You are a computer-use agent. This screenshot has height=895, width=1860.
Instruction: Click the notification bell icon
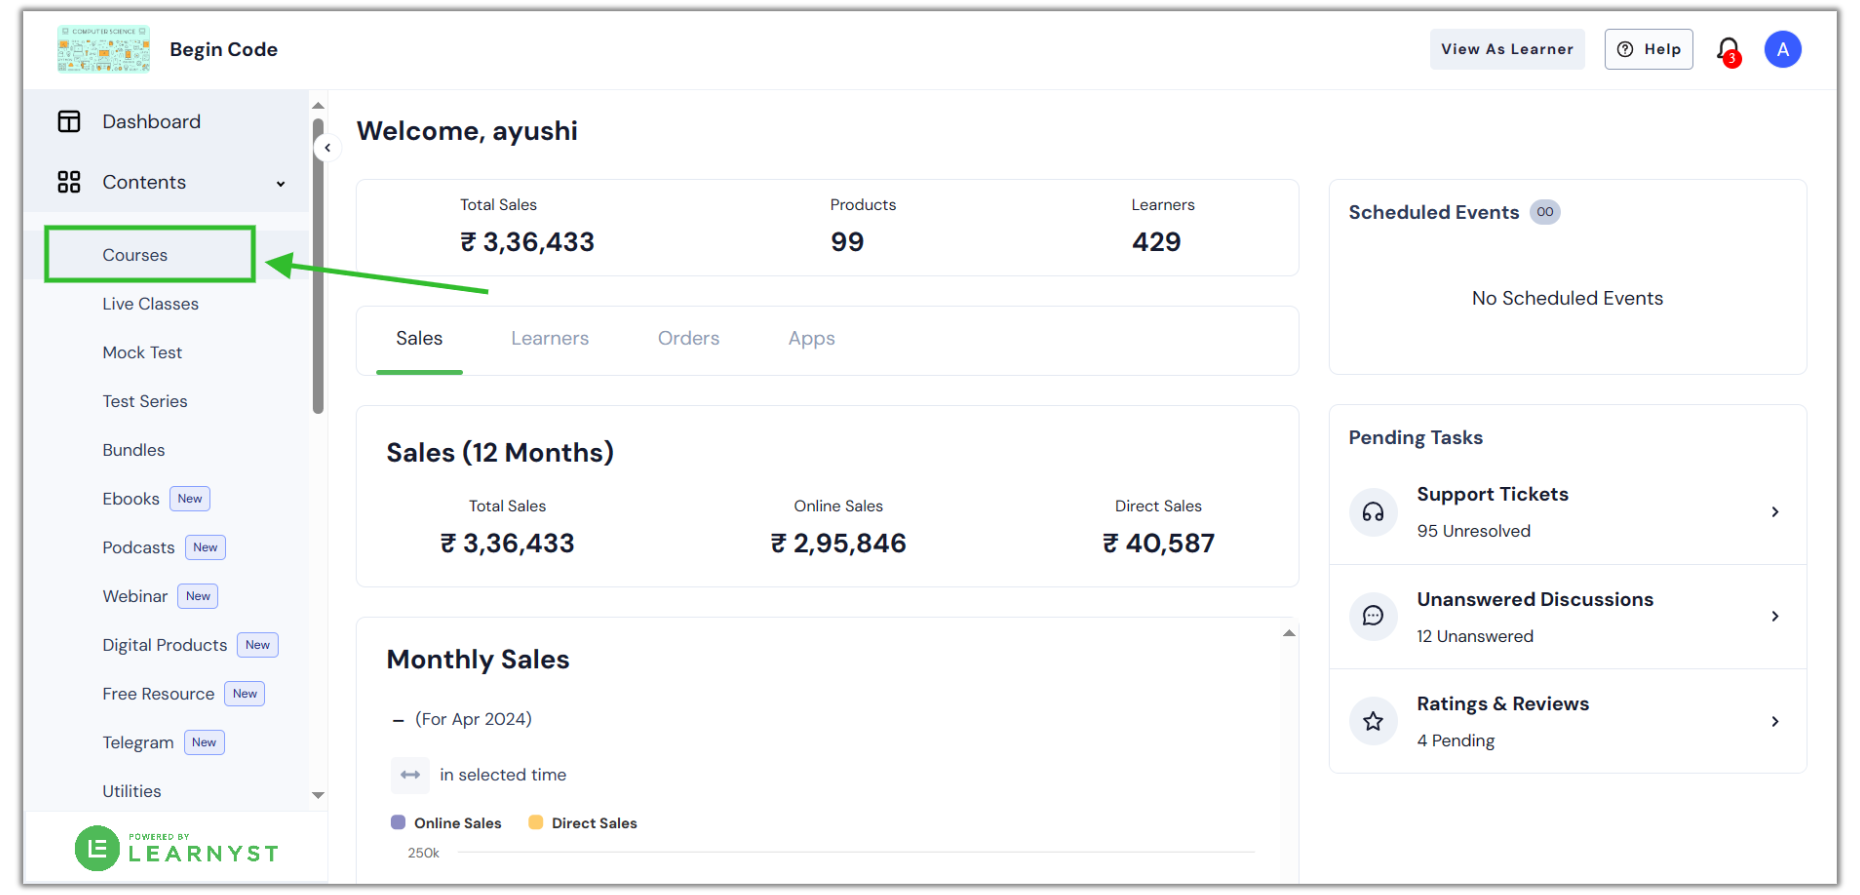(x=1727, y=50)
